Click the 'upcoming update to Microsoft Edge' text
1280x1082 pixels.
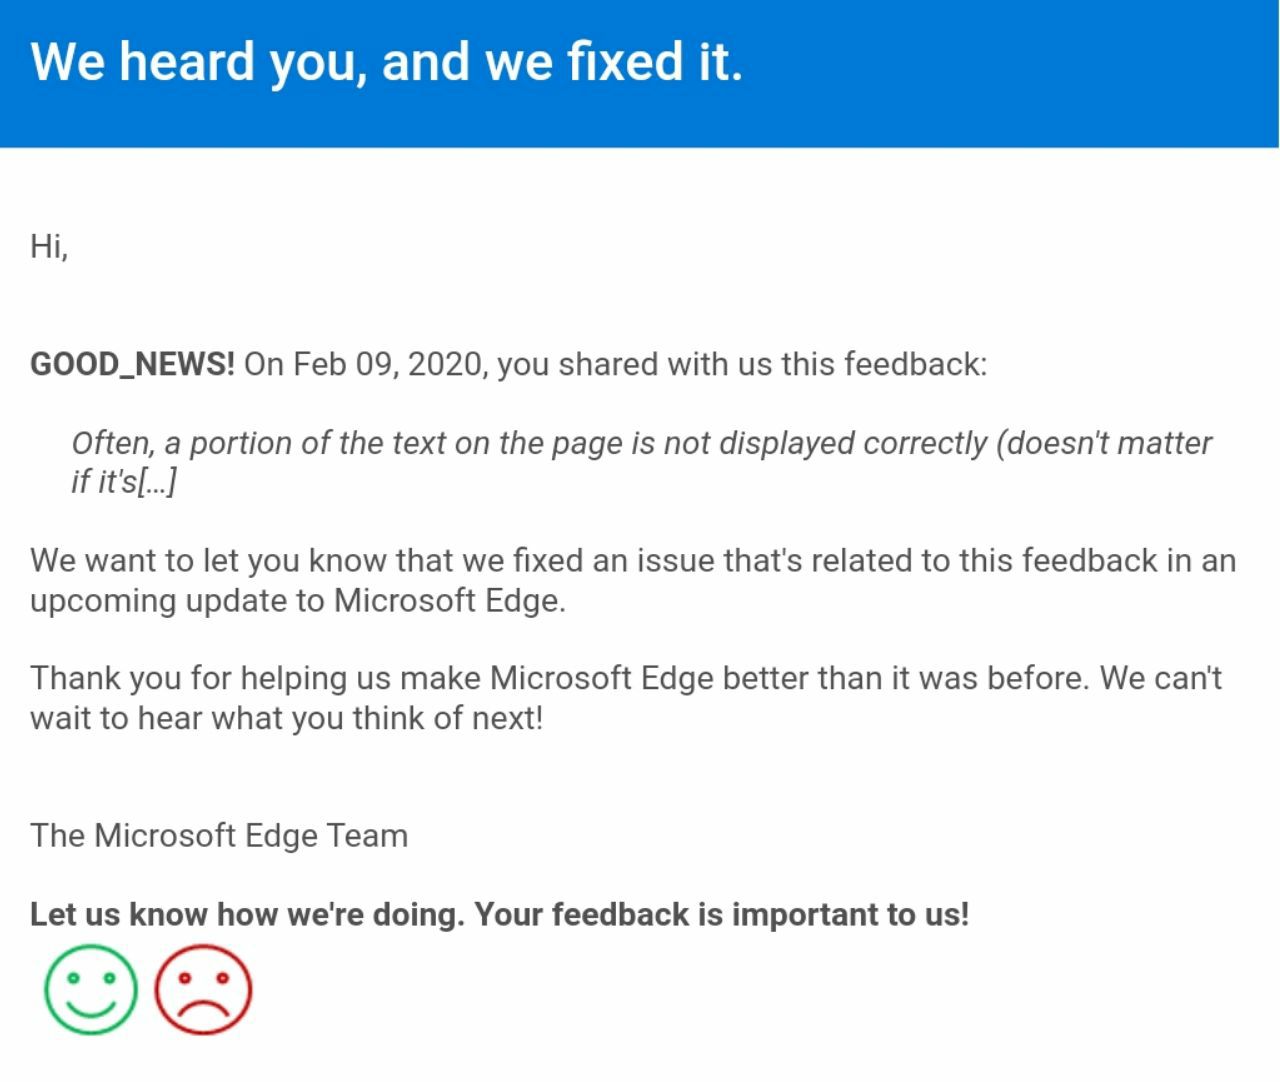(298, 600)
